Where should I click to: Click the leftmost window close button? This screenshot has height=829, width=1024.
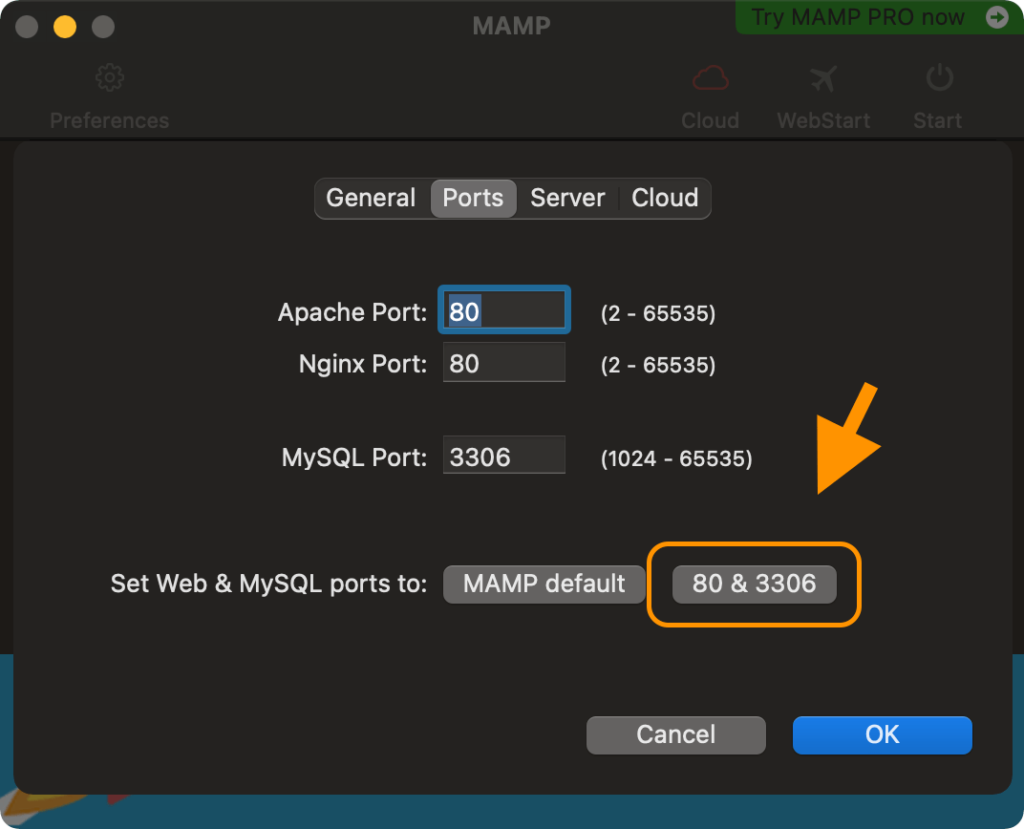27,26
